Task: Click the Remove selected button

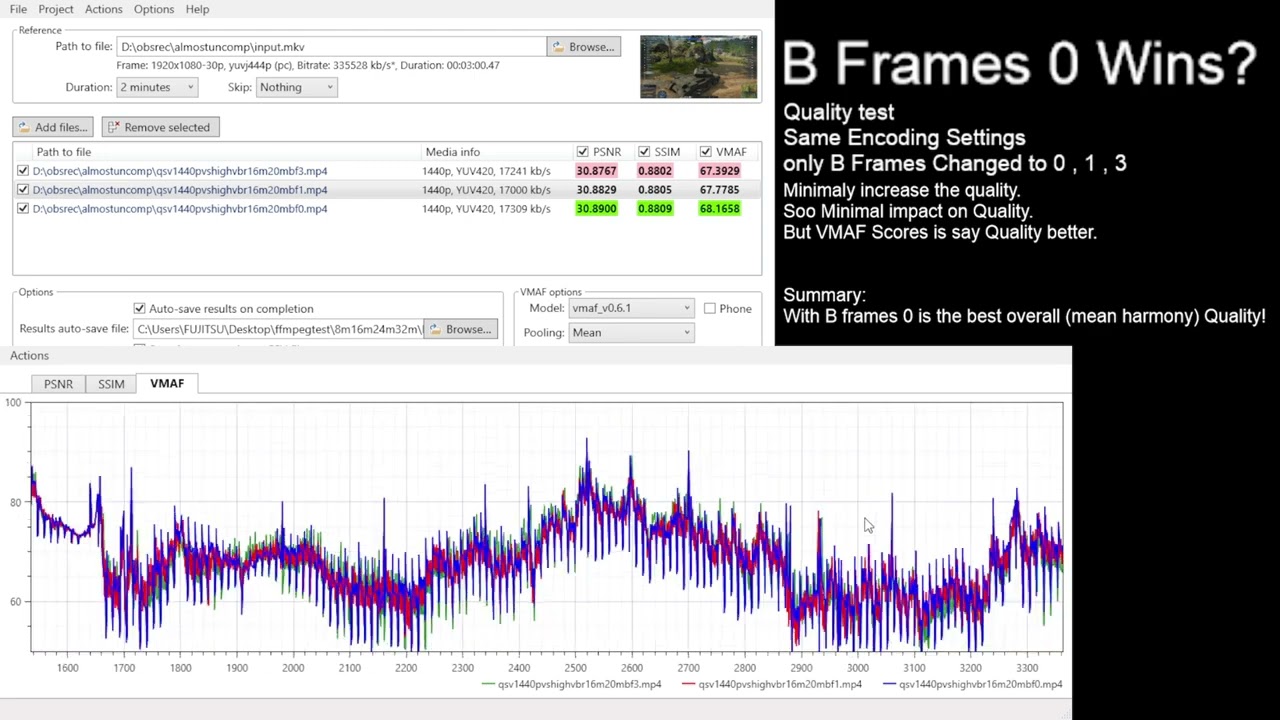Action: pyautogui.click(x=159, y=127)
